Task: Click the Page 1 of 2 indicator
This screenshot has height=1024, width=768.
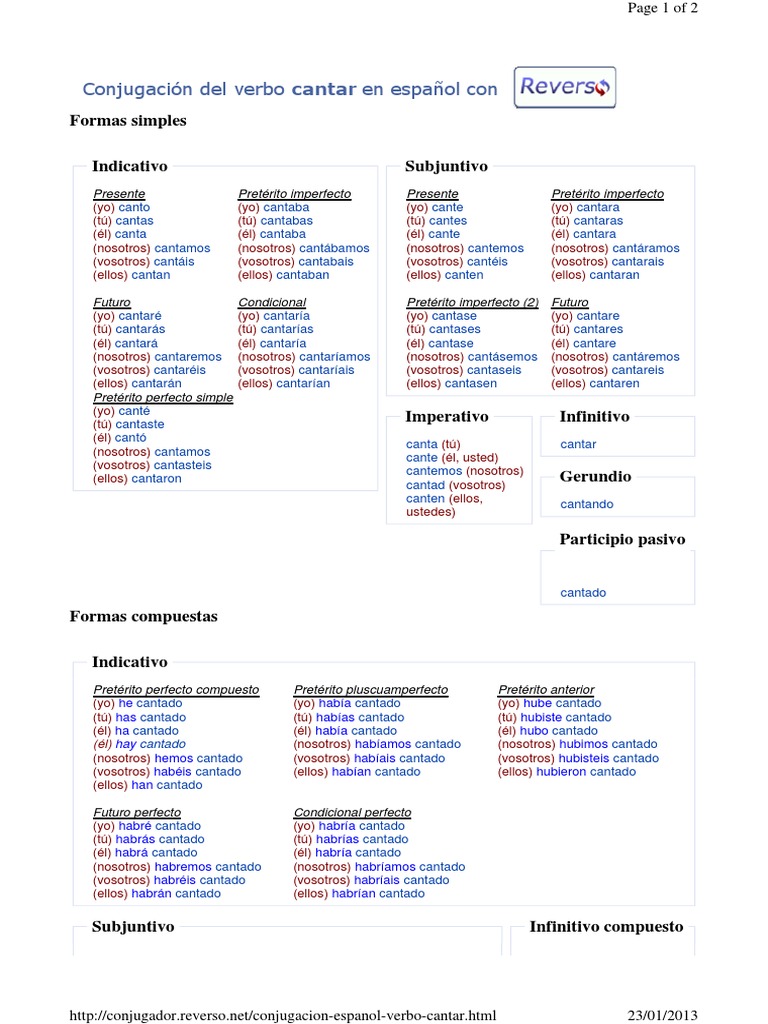Action: pos(662,8)
